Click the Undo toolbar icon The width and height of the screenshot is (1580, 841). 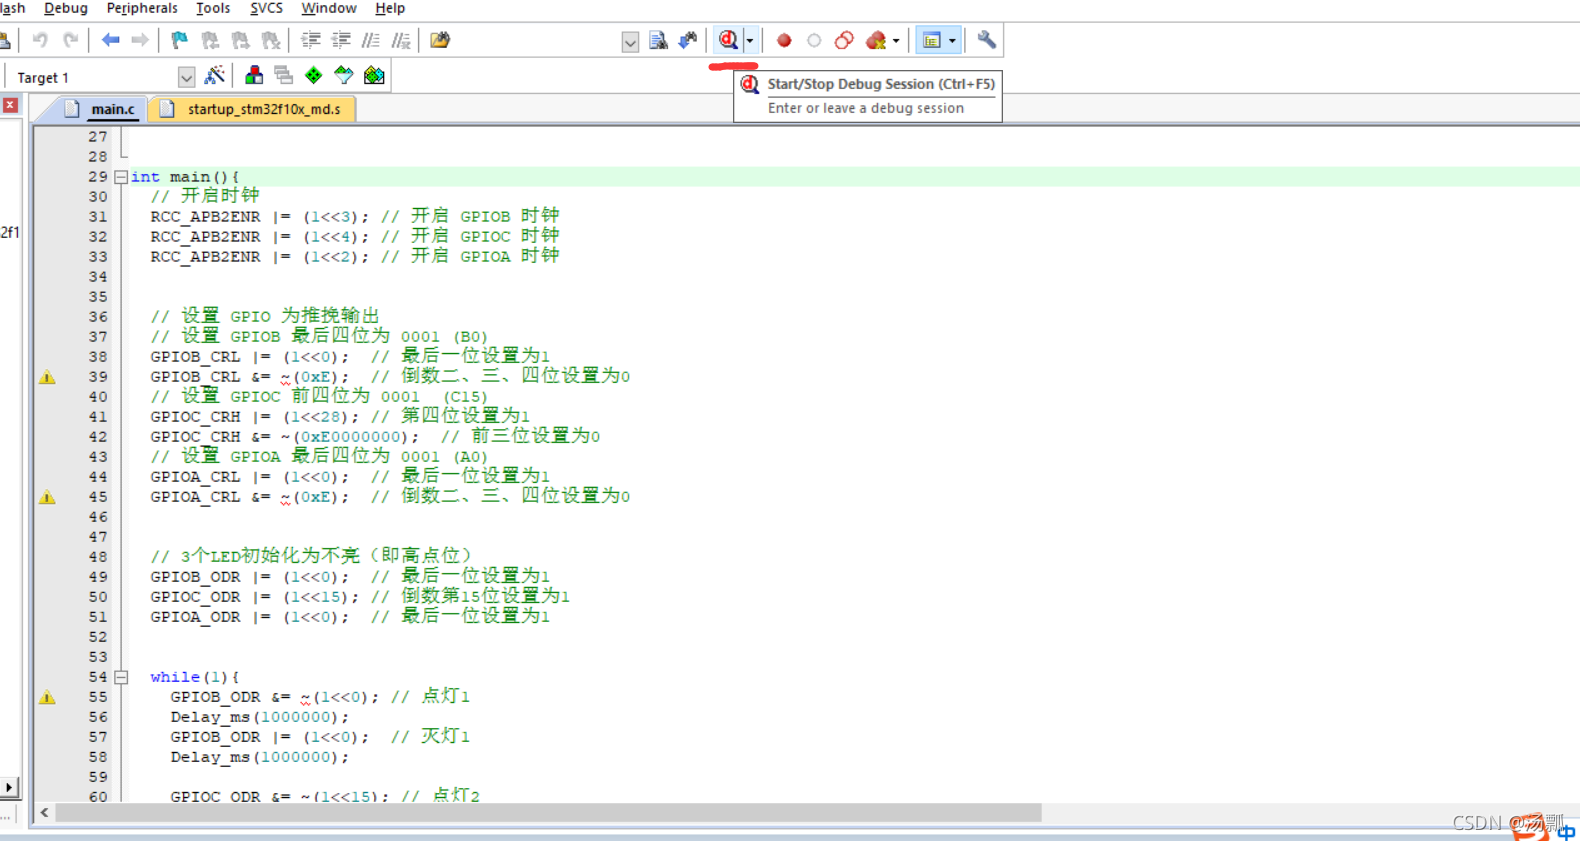point(40,40)
